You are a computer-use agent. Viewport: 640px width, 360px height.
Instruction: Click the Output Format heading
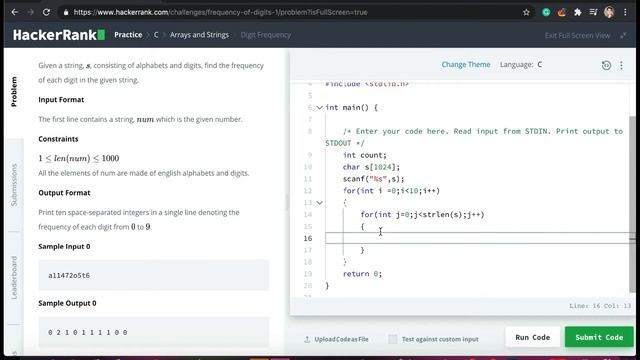pos(64,193)
